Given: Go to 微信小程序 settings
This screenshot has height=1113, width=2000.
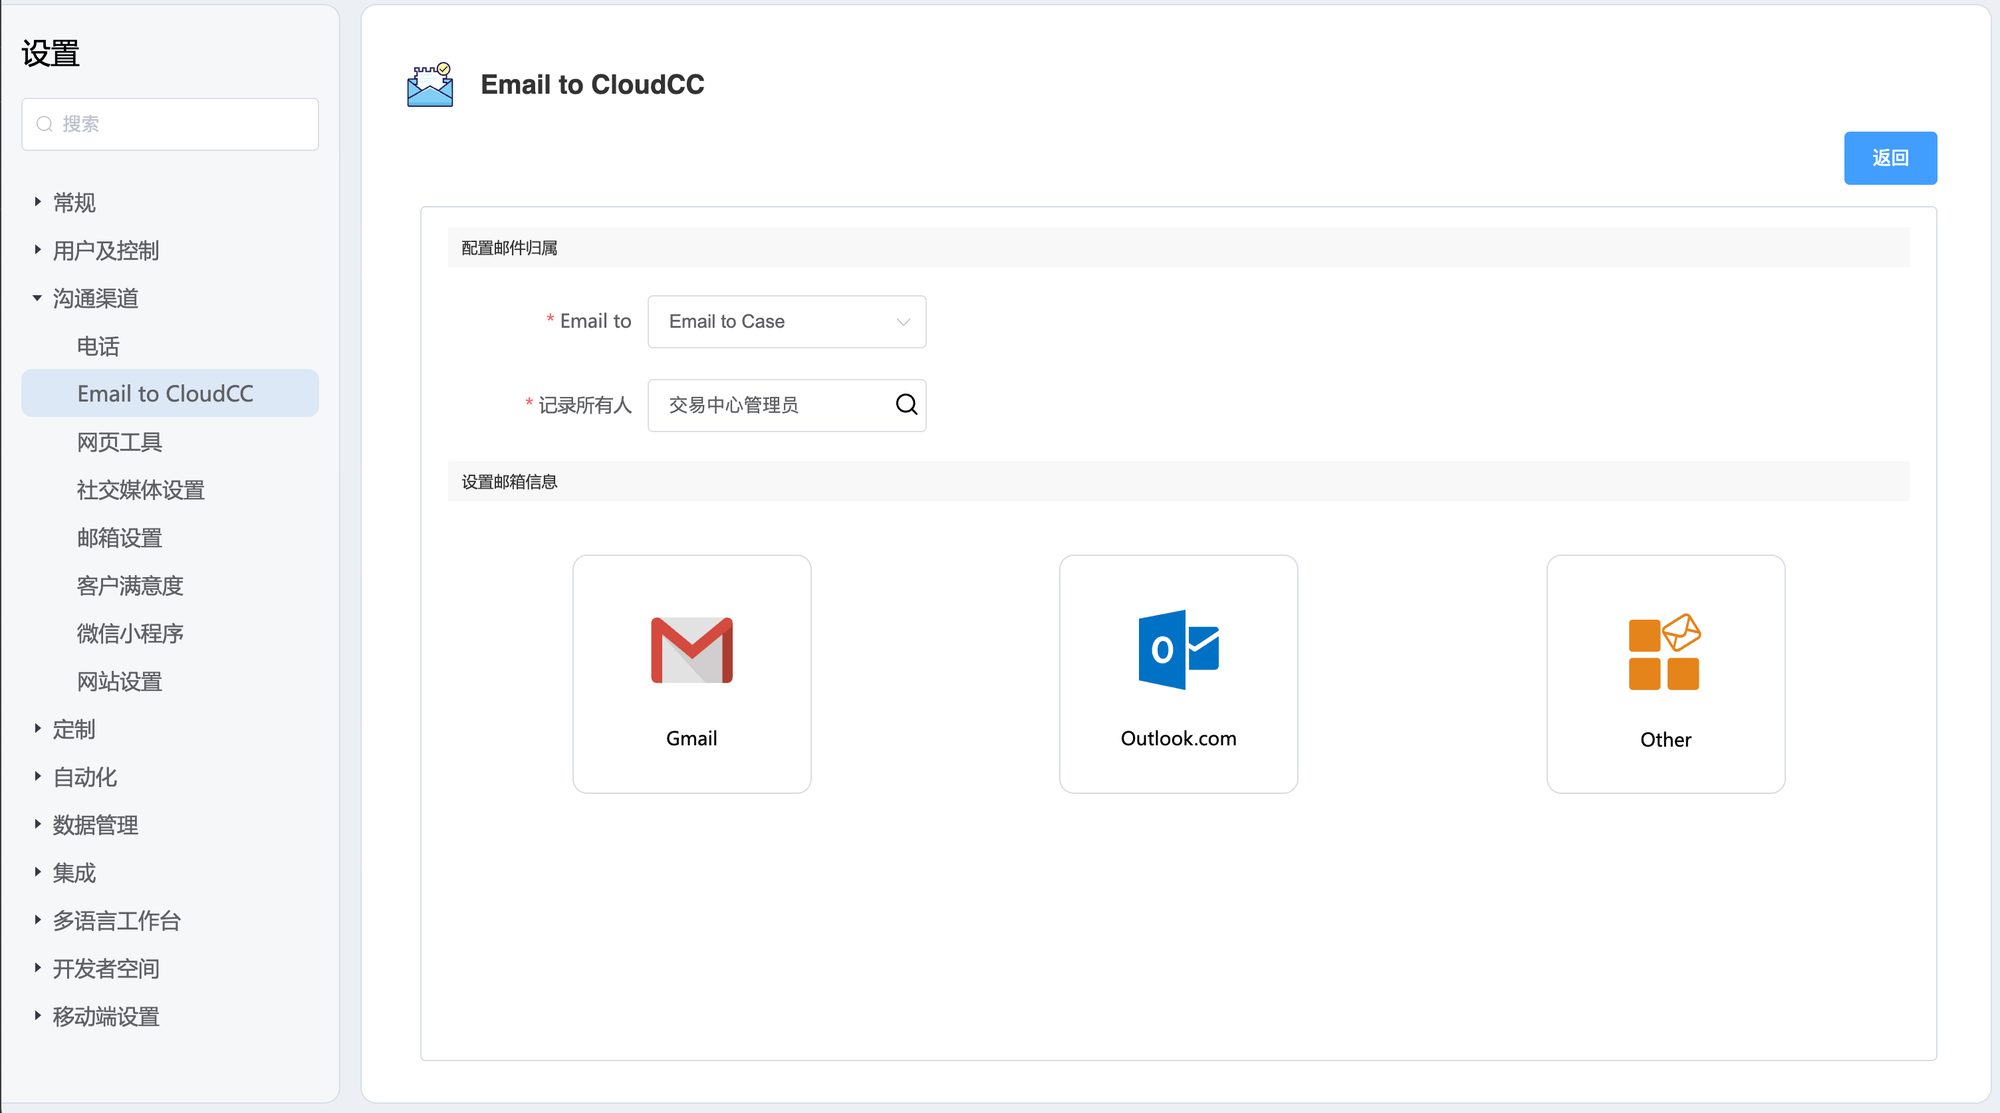Looking at the screenshot, I should (130, 634).
